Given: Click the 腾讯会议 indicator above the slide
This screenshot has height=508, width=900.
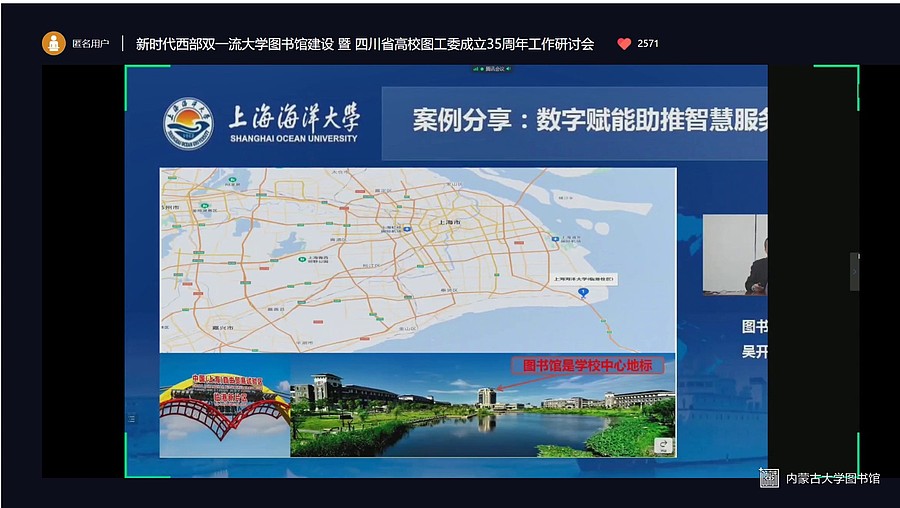Looking at the screenshot, I should click(492, 69).
